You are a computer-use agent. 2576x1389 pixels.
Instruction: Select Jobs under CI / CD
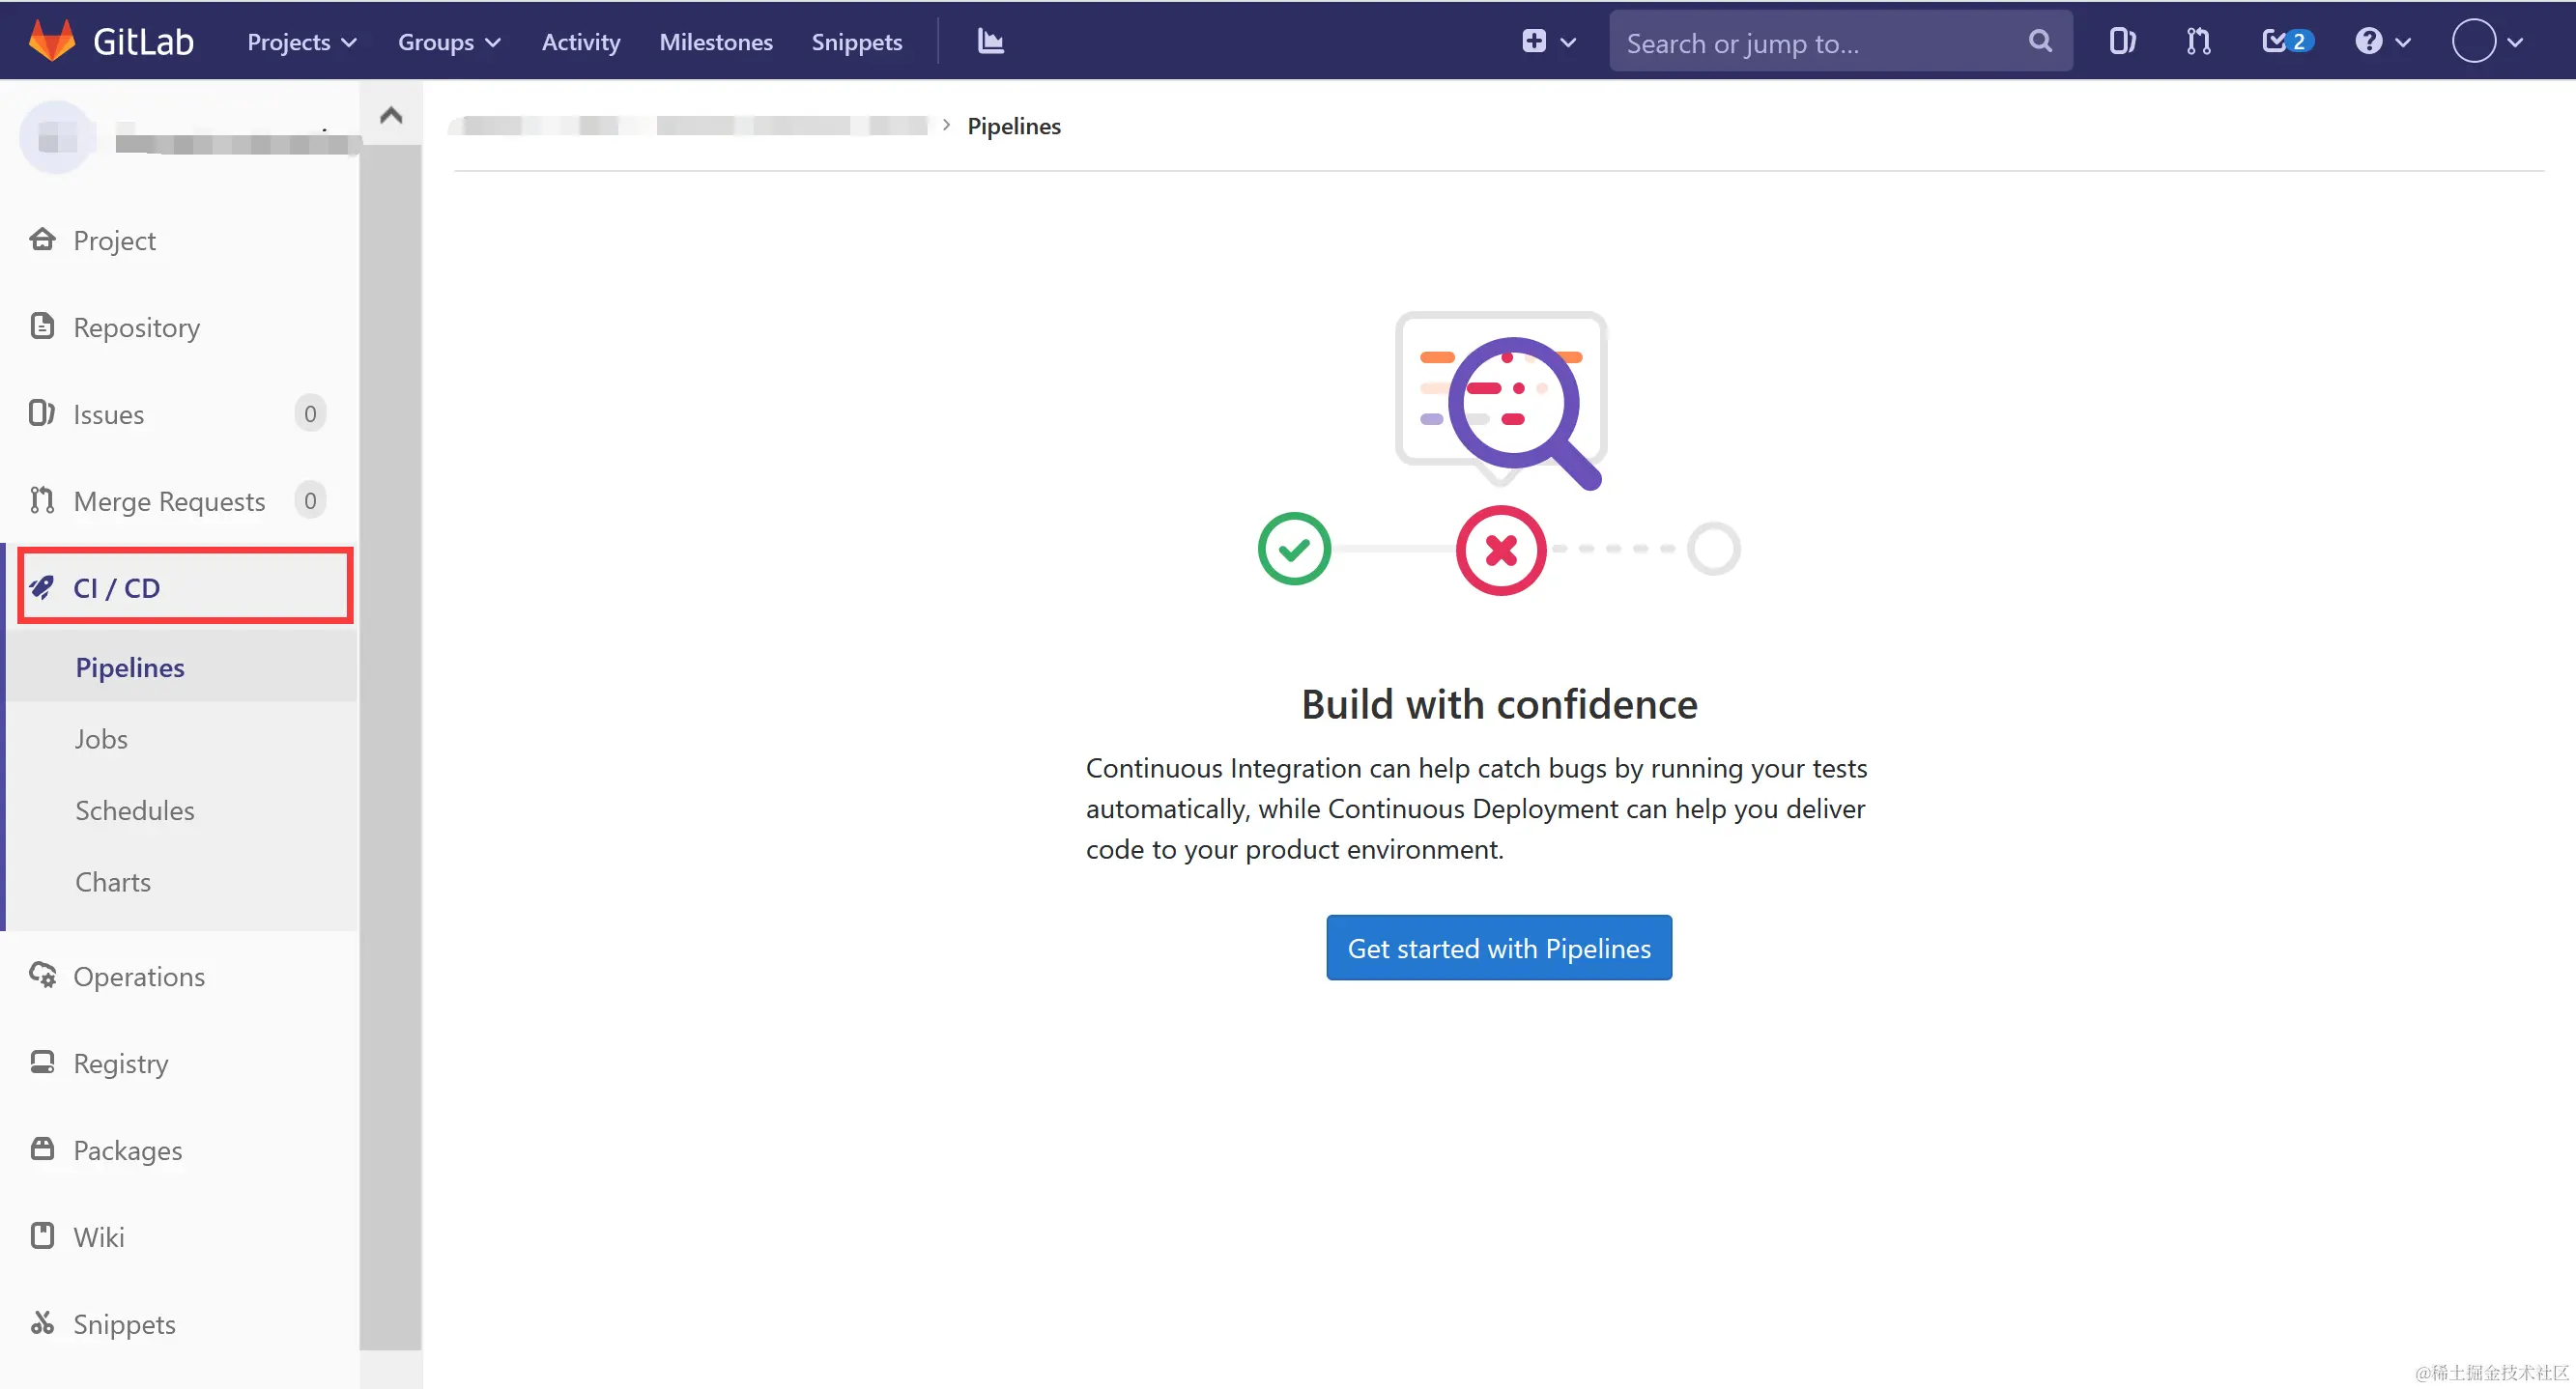[x=101, y=738]
